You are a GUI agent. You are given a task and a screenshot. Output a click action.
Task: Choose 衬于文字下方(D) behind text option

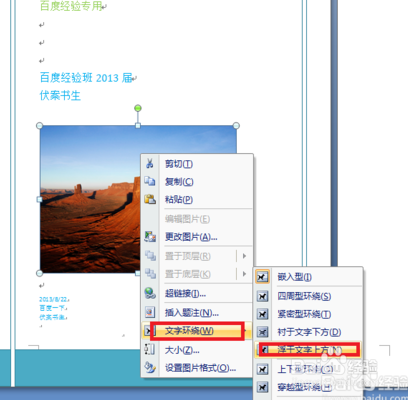click(308, 332)
